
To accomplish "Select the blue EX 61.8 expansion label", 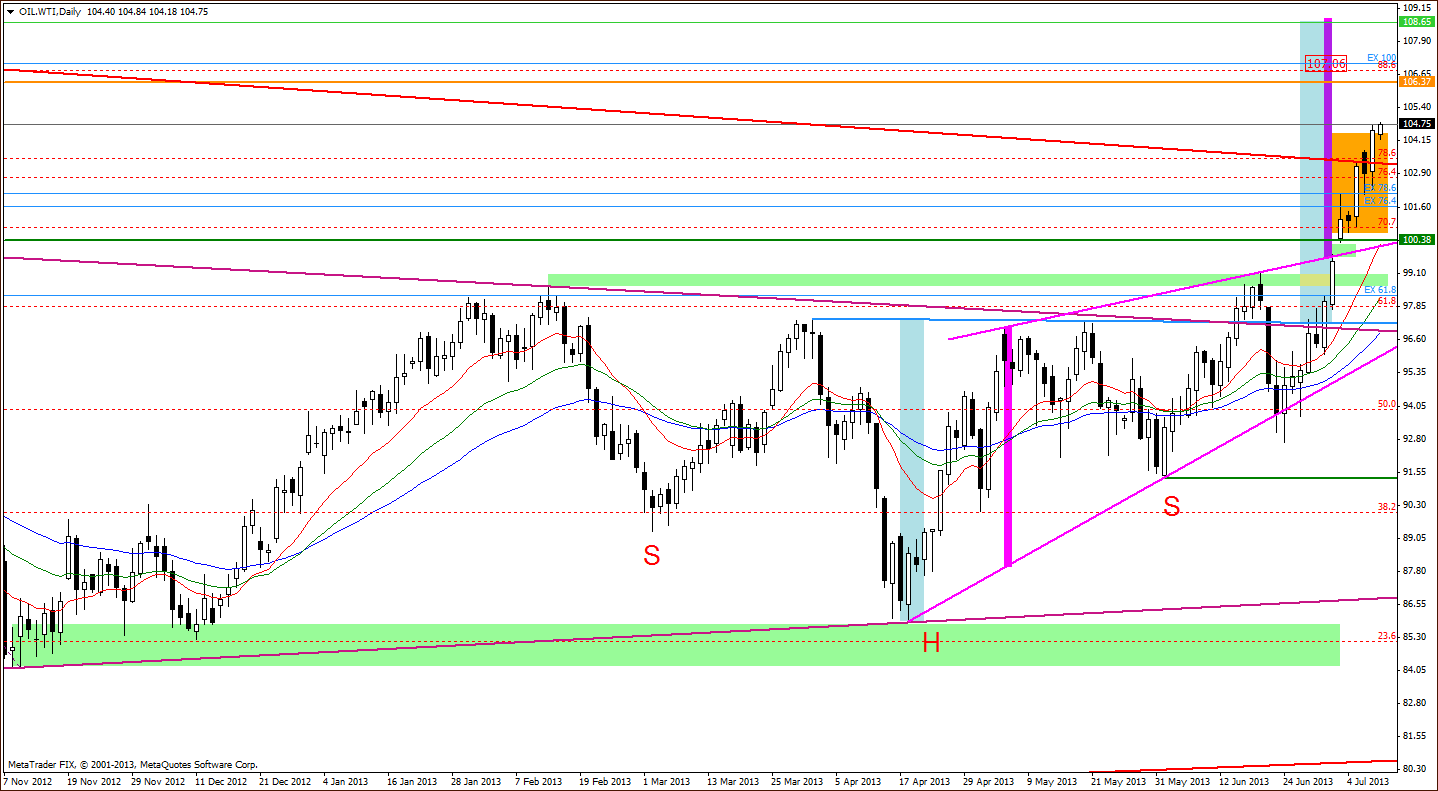I will pyautogui.click(x=1380, y=289).
